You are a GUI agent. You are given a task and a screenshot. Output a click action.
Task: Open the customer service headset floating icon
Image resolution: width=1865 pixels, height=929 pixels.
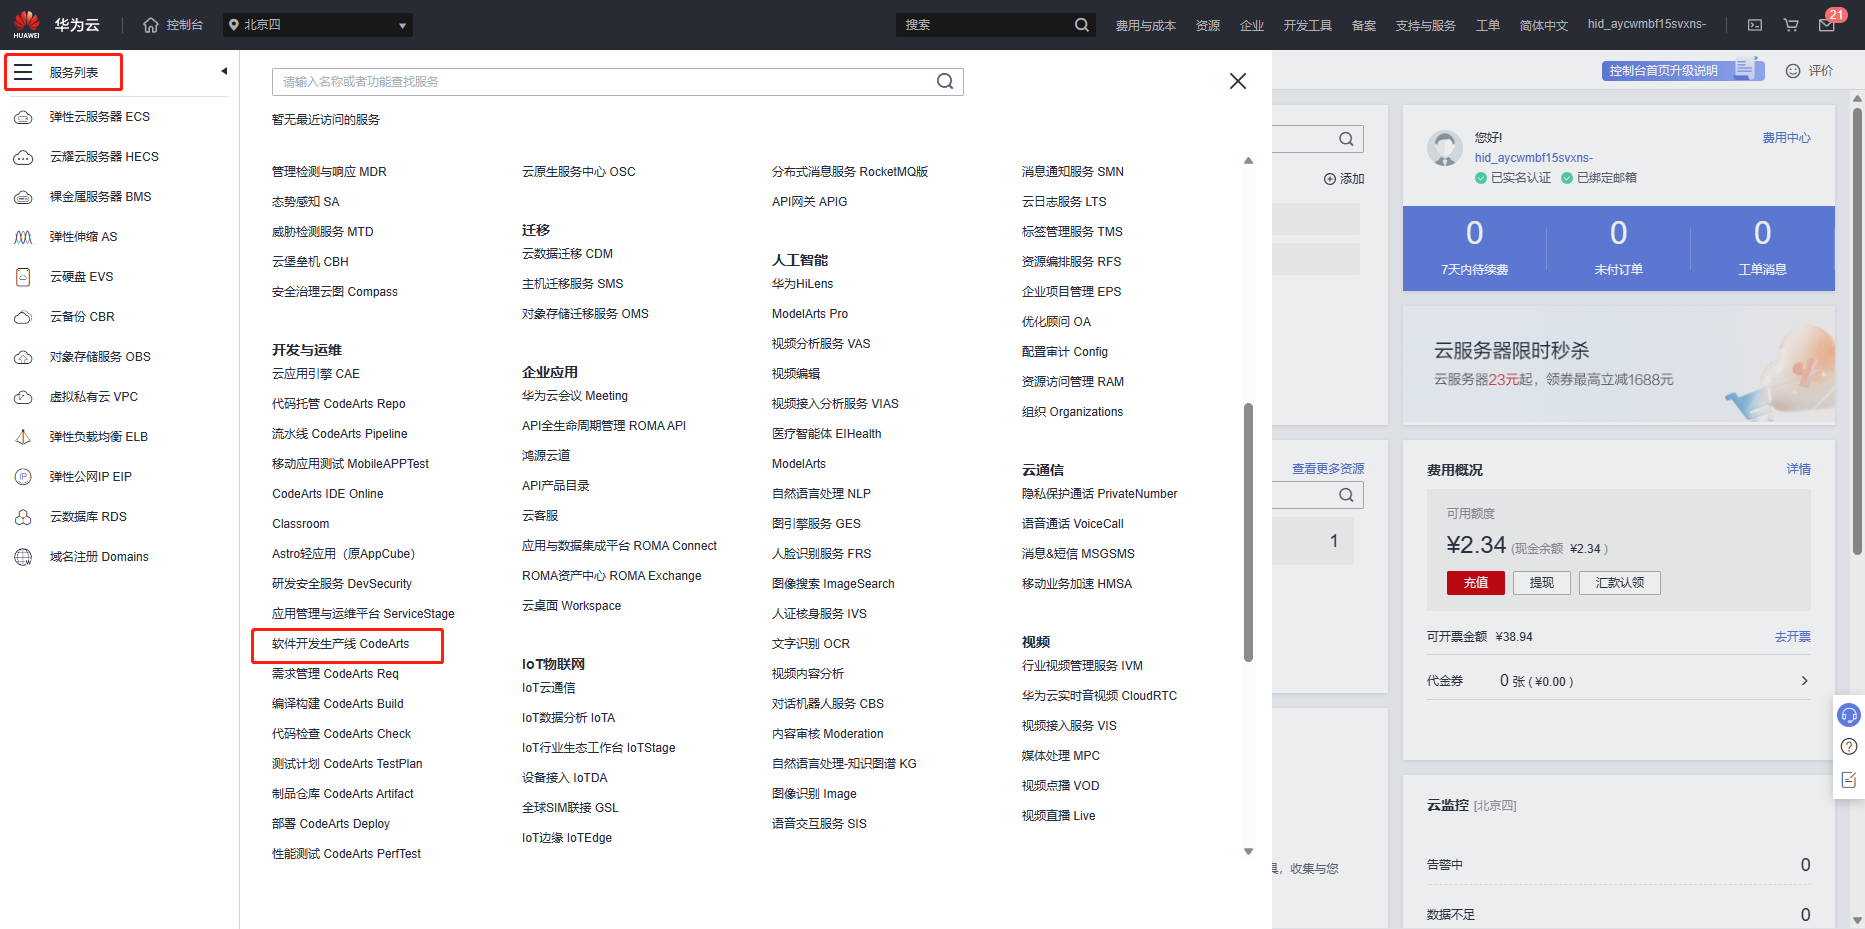(1849, 715)
